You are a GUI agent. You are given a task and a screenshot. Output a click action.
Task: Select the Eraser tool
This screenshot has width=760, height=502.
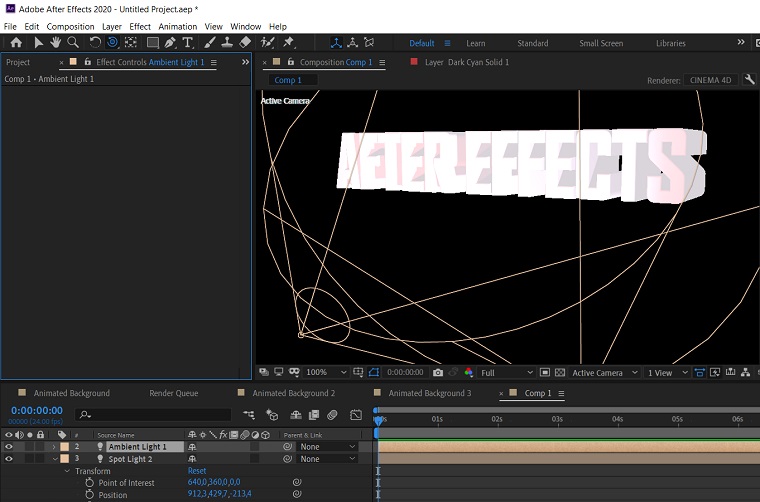[245, 43]
